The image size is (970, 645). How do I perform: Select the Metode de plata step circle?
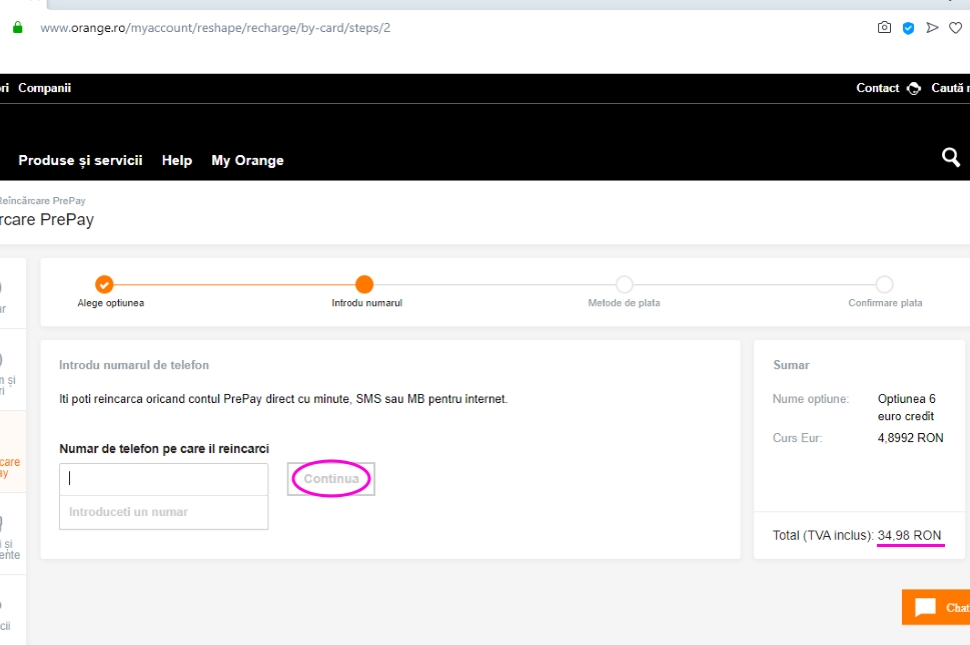tap(624, 284)
